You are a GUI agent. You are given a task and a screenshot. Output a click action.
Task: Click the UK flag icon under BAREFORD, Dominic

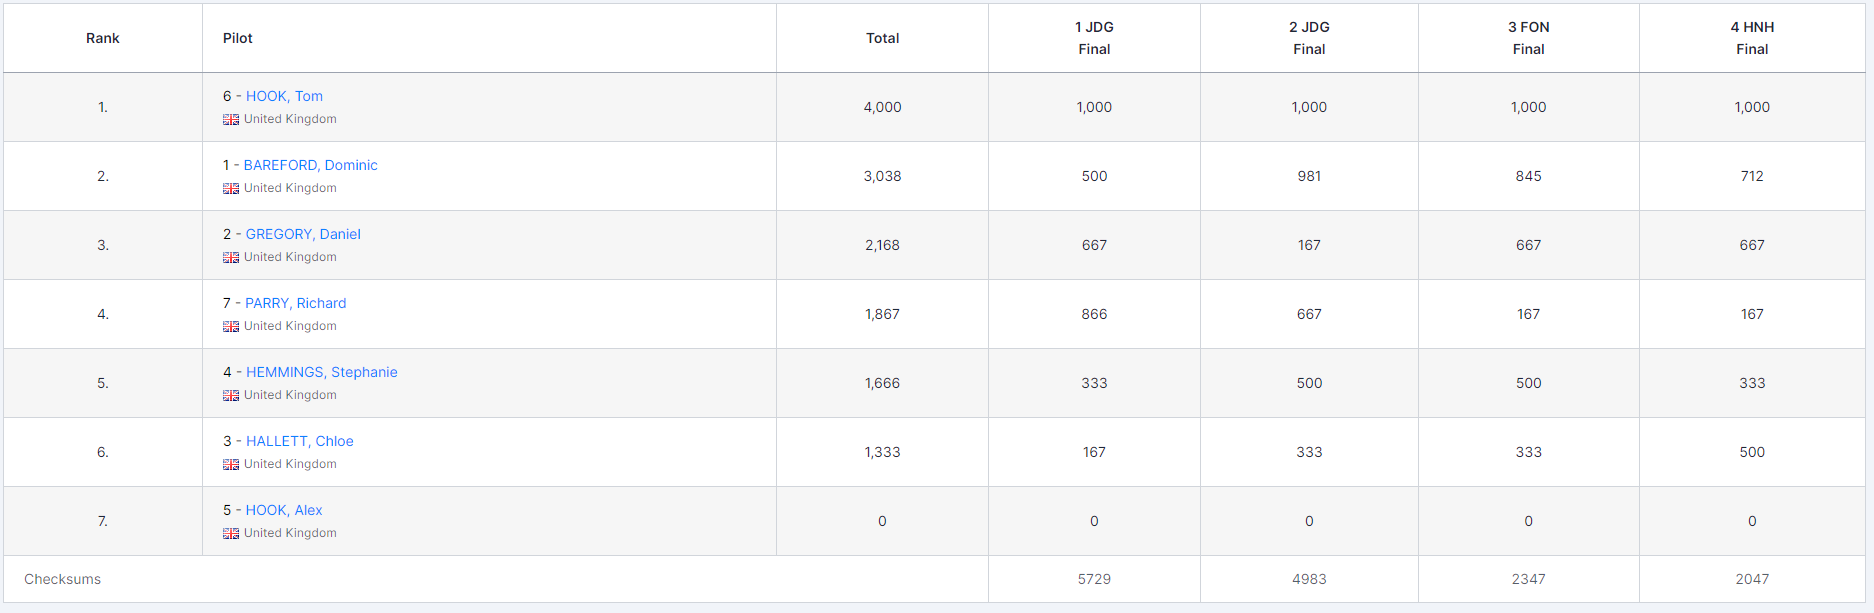point(231,189)
